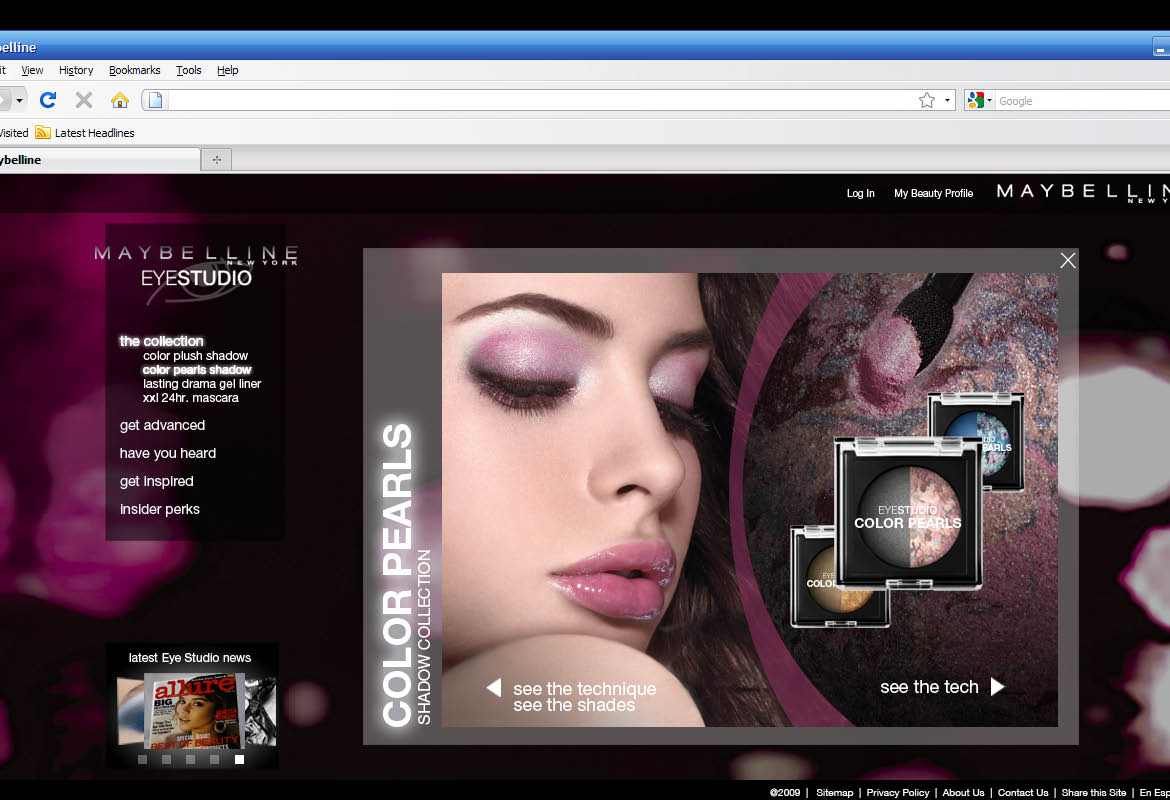The height and width of the screenshot is (800, 1170).
Task: Go to browser Home icon
Action: (119, 100)
